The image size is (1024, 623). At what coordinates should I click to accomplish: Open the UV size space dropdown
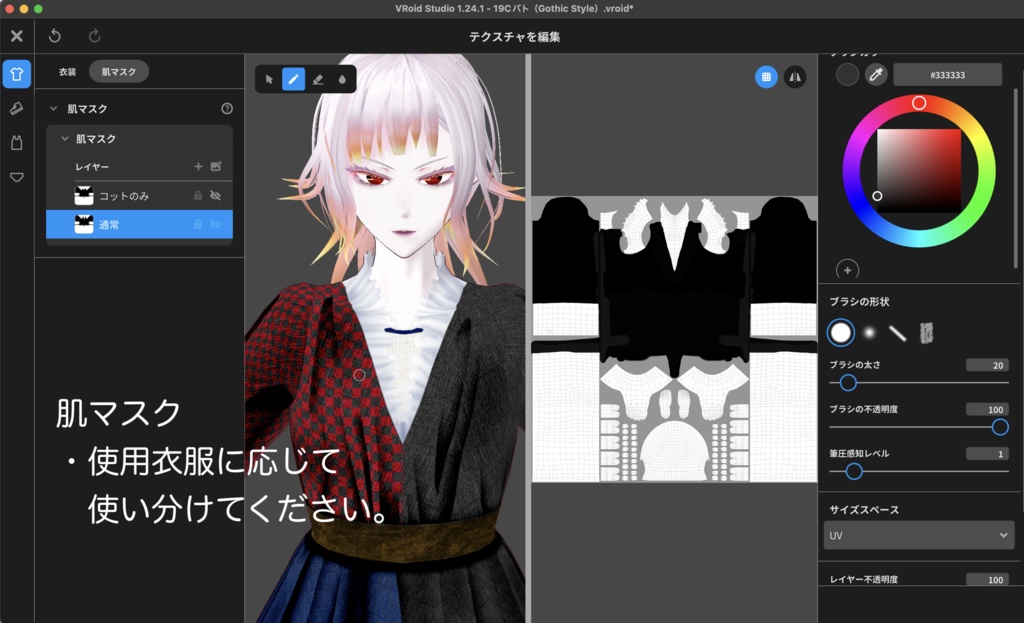(916, 535)
